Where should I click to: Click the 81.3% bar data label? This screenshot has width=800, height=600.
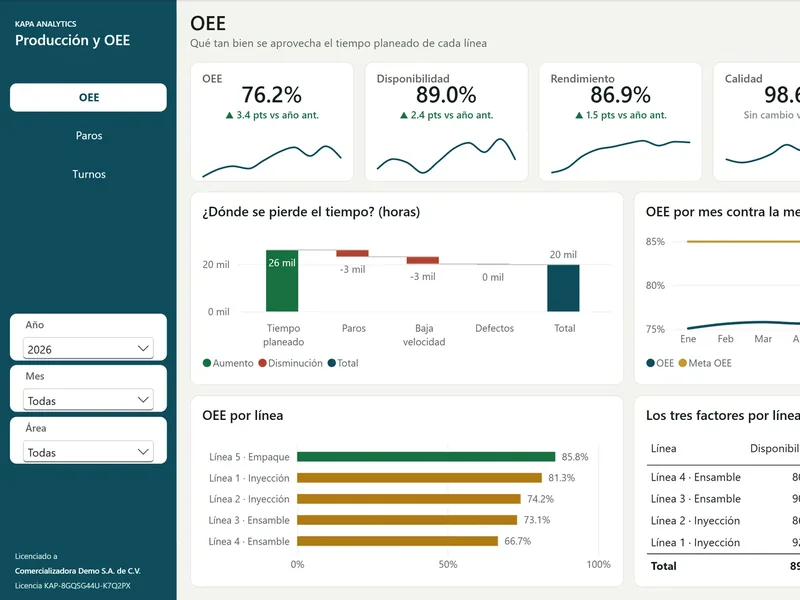pos(561,478)
